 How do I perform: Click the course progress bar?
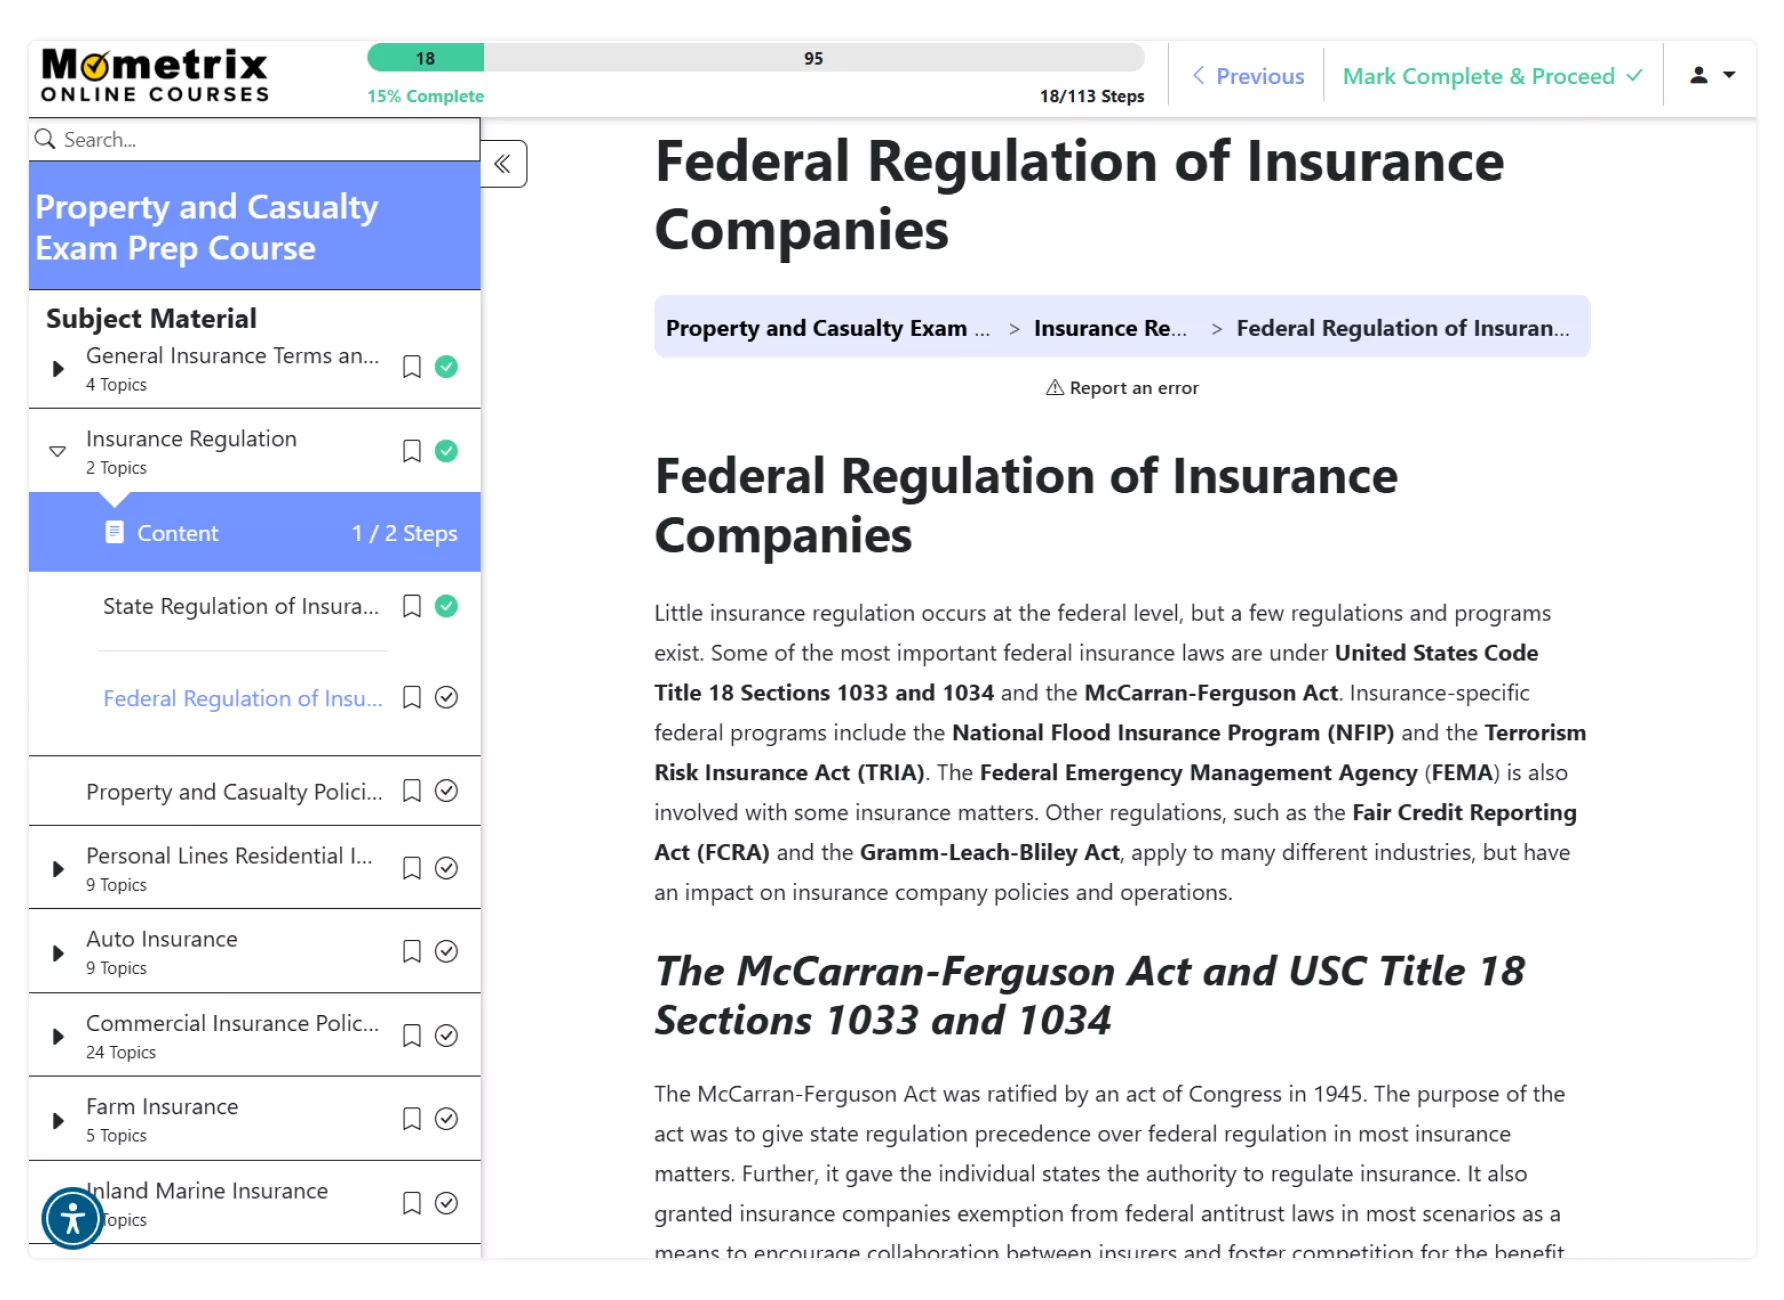pyautogui.click(x=755, y=58)
